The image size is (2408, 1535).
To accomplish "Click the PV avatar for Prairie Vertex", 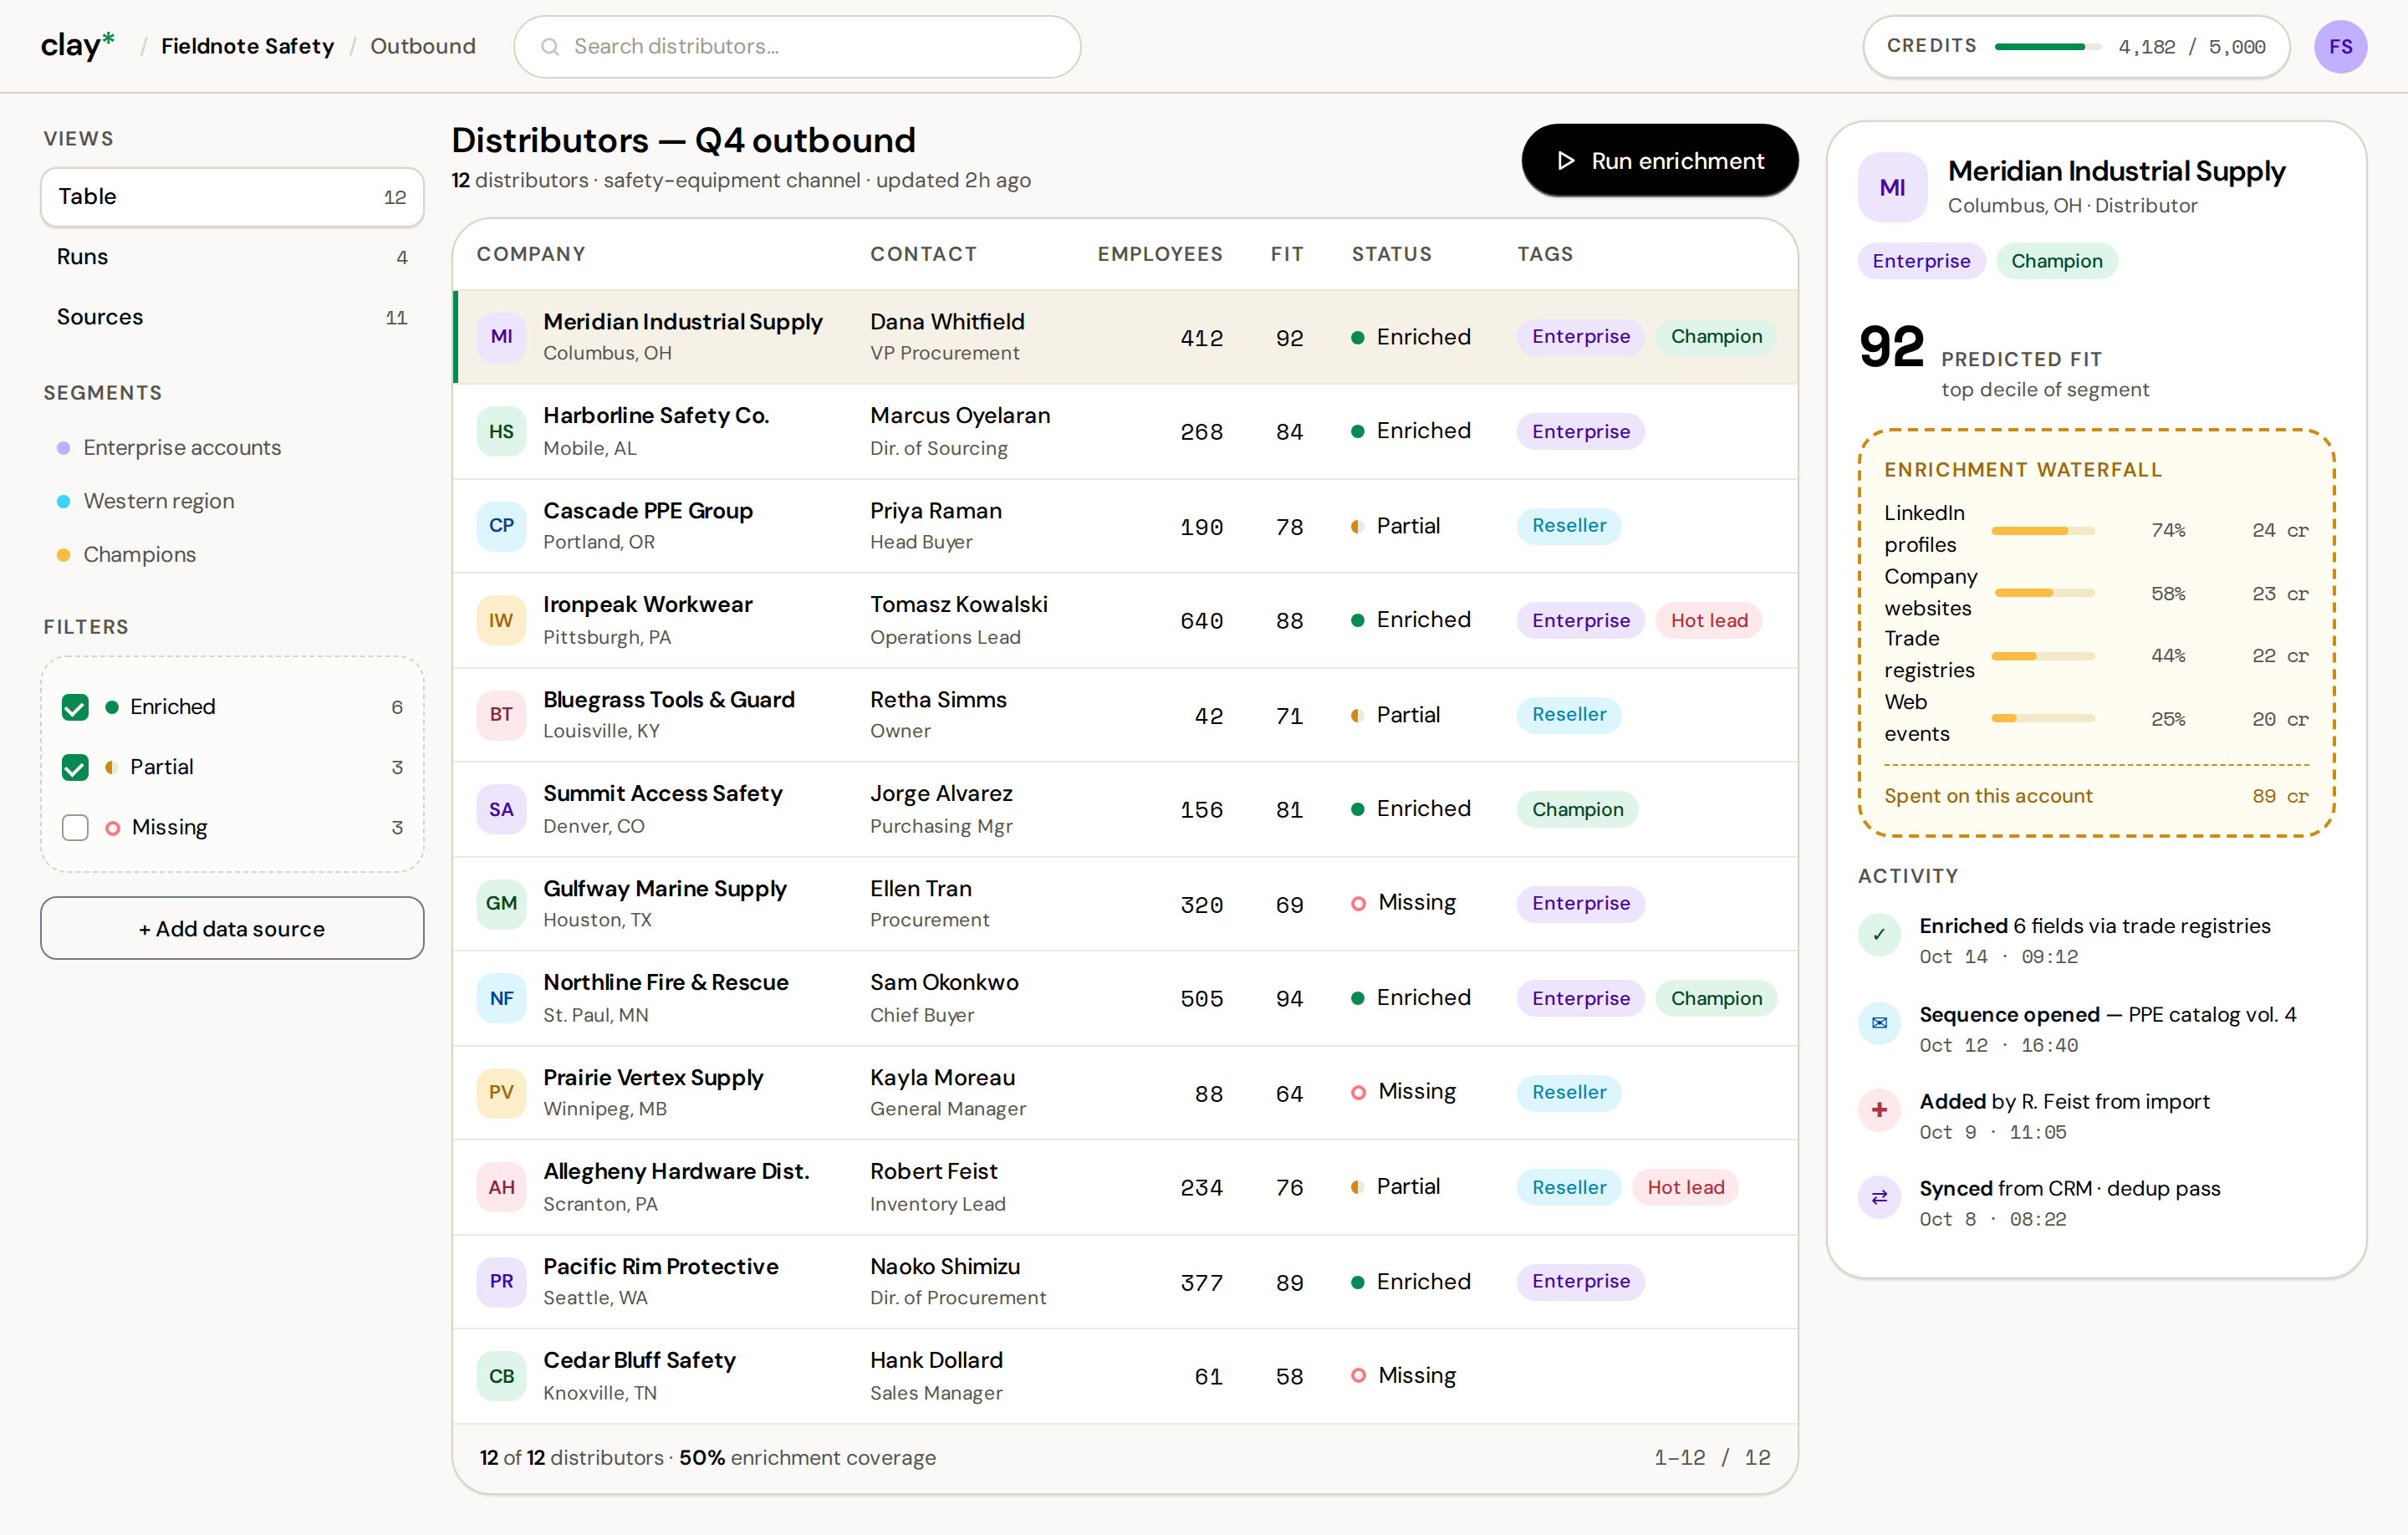I will 501,1093.
